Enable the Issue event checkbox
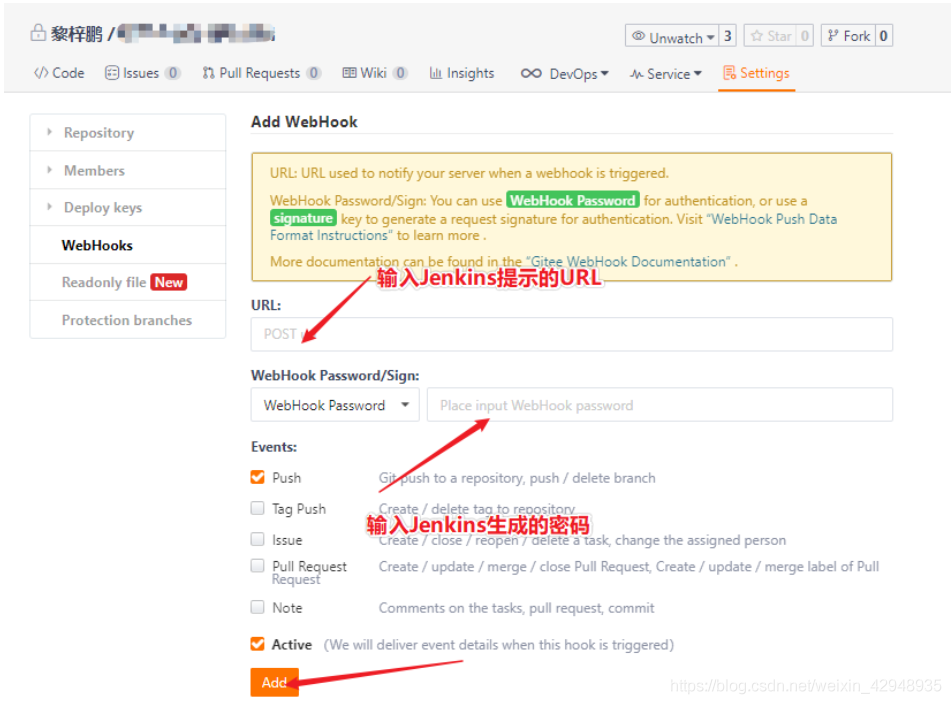Viewport: 951px width, 704px height. click(x=258, y=539)
